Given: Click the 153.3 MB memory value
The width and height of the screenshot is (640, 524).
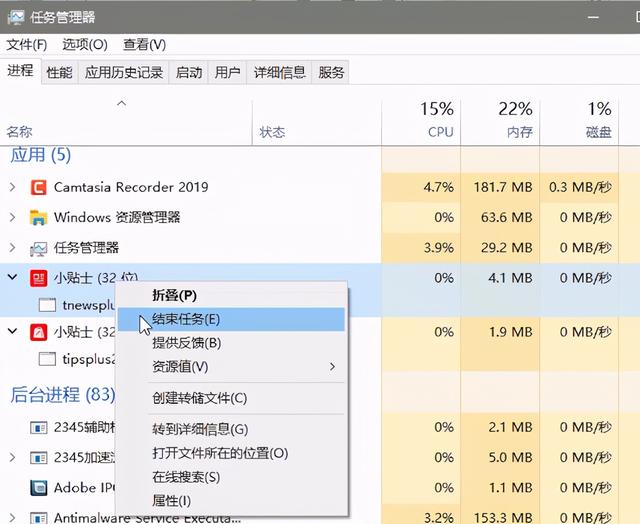Looking at the screenshot, I should pos(503,518).
